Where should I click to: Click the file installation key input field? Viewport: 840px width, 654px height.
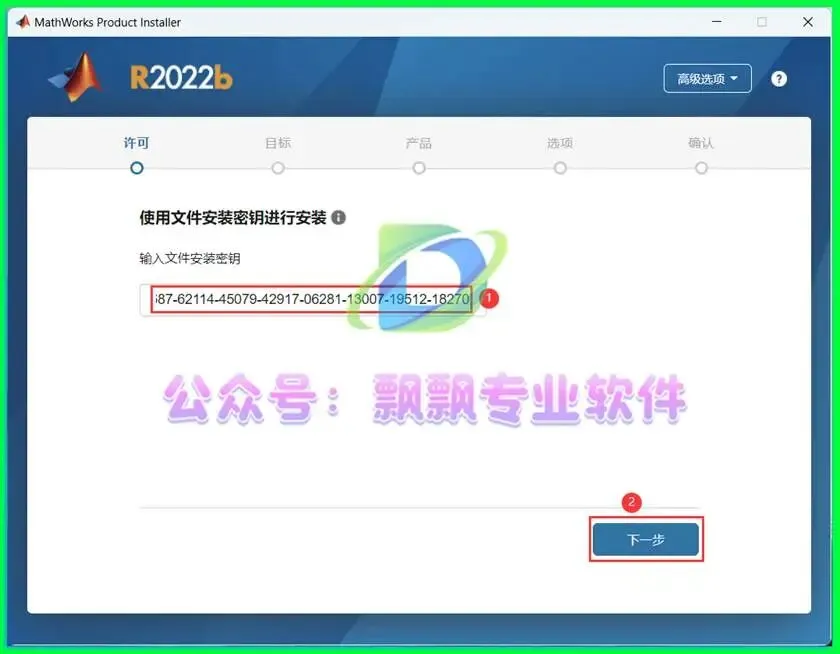(x=313, y=300)
